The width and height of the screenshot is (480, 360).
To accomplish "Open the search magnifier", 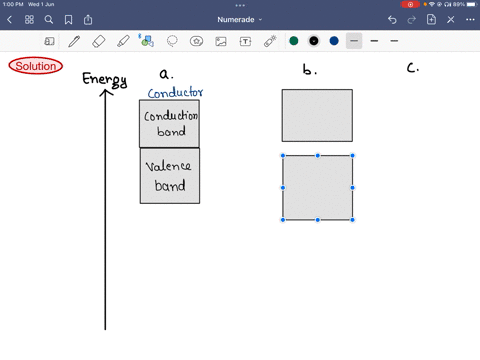I will [x=49, y=20].
